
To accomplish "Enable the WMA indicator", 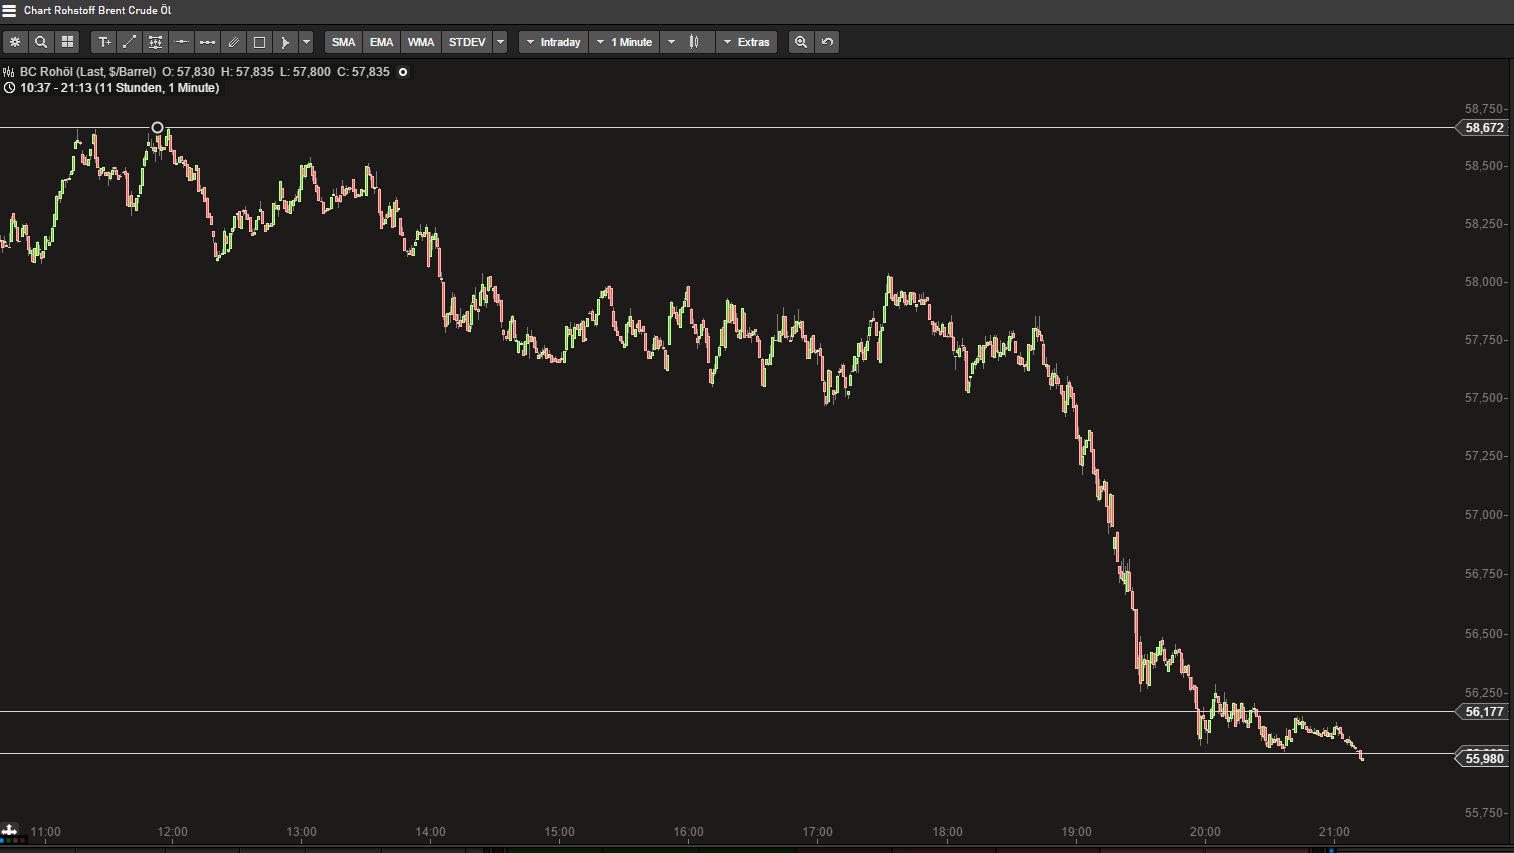I will [420, 42].
